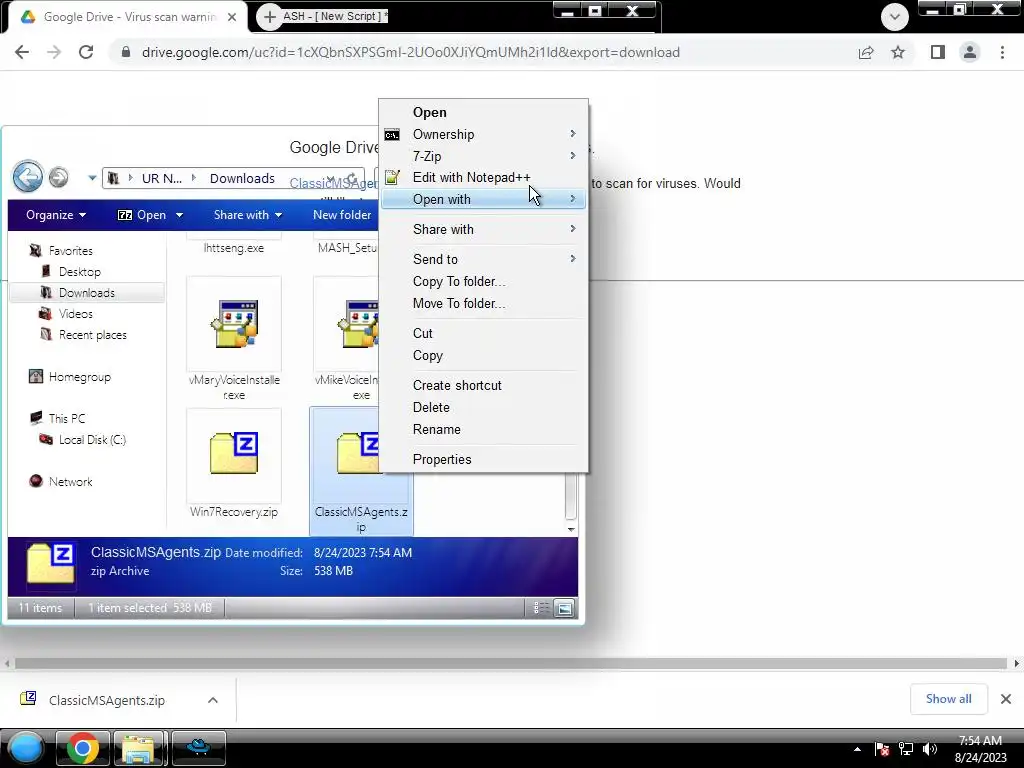This screenshot has height=768, width=1024.
Task: Open Downloads in navigation pane
Action: click(87, 293)
